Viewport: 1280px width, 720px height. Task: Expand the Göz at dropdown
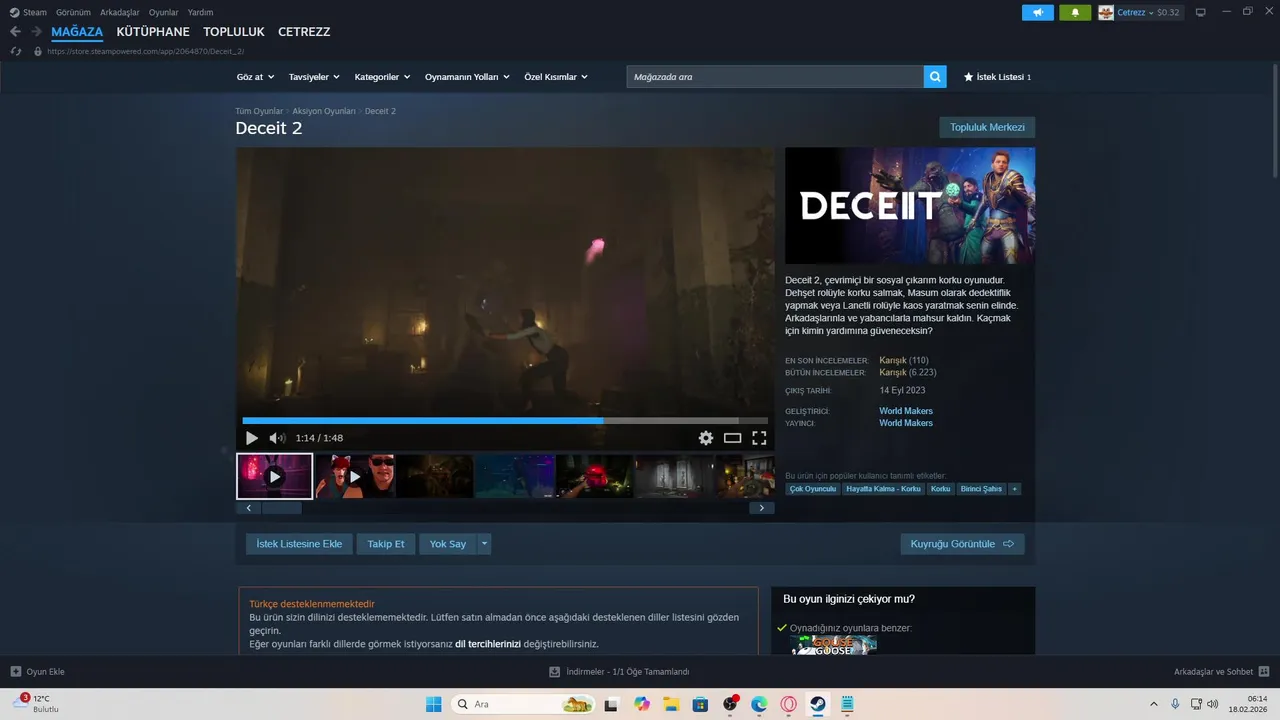coord(255,77)
